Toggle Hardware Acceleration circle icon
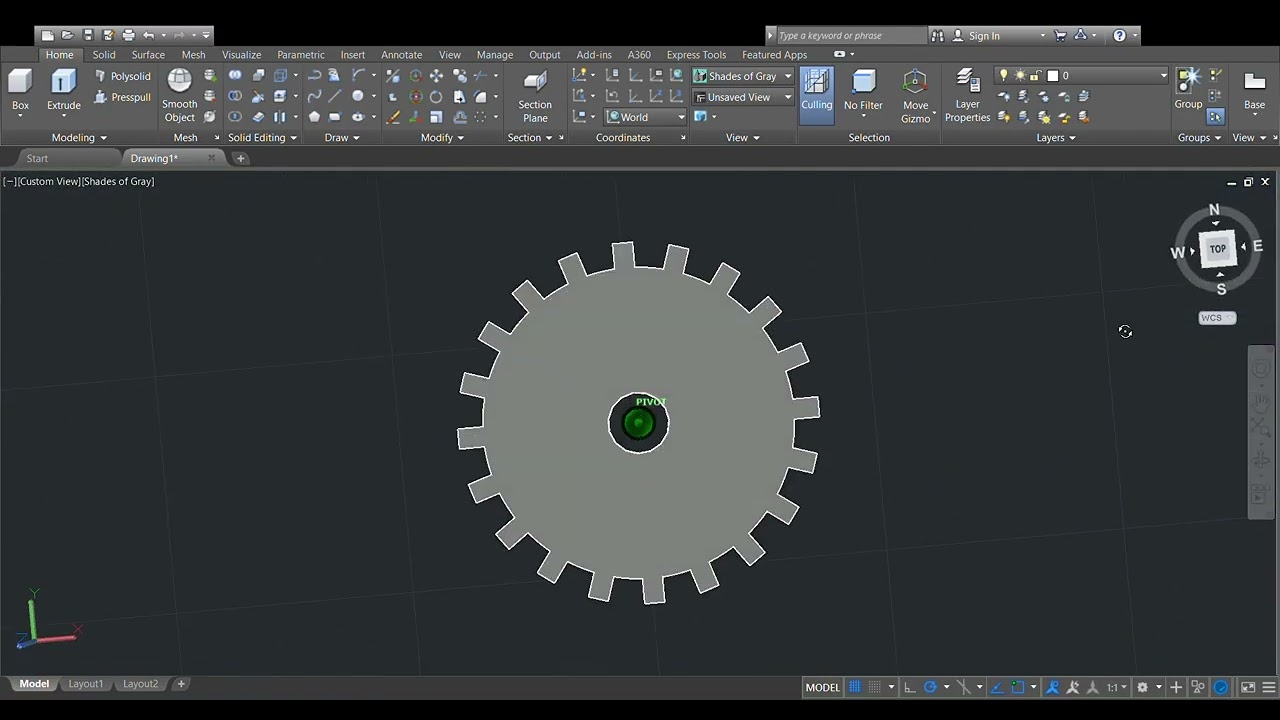 click(x=1221, y=687)
